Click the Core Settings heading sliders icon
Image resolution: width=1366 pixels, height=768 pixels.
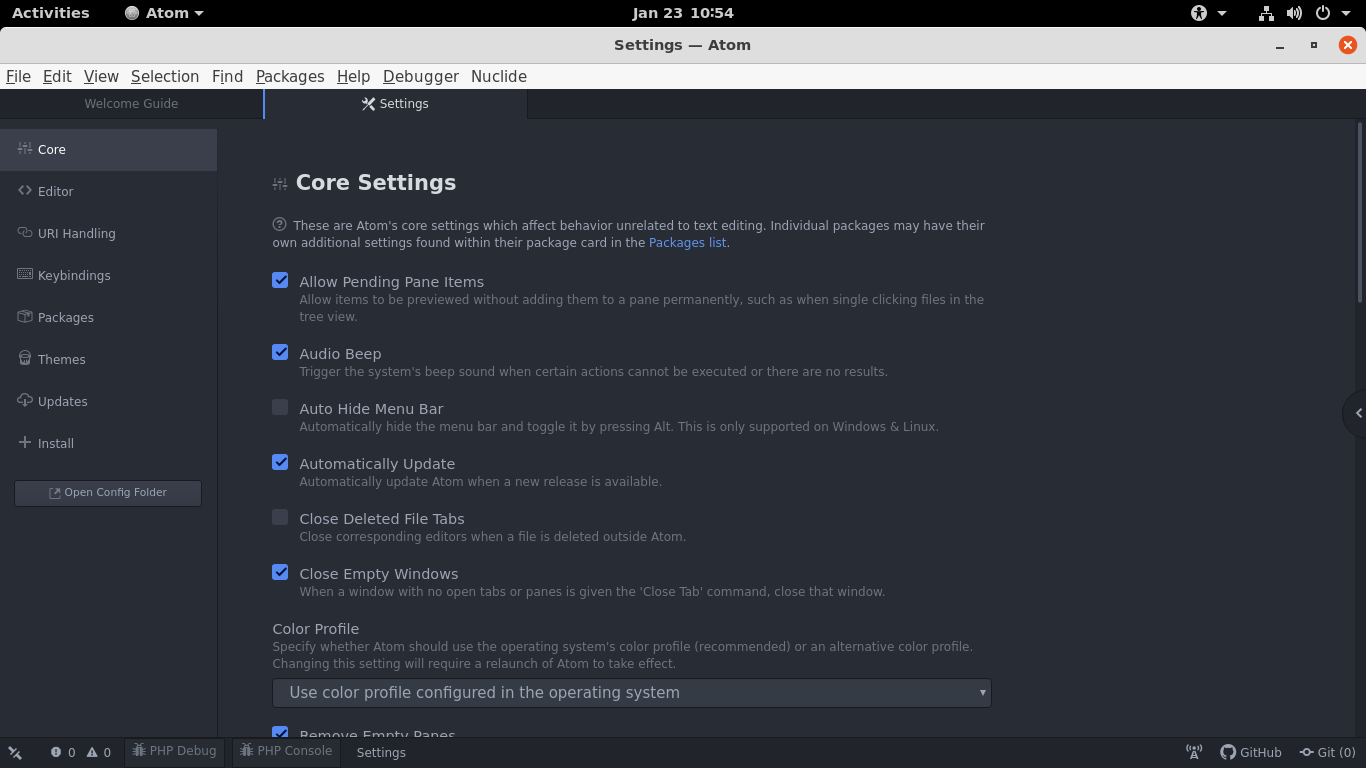280,183
